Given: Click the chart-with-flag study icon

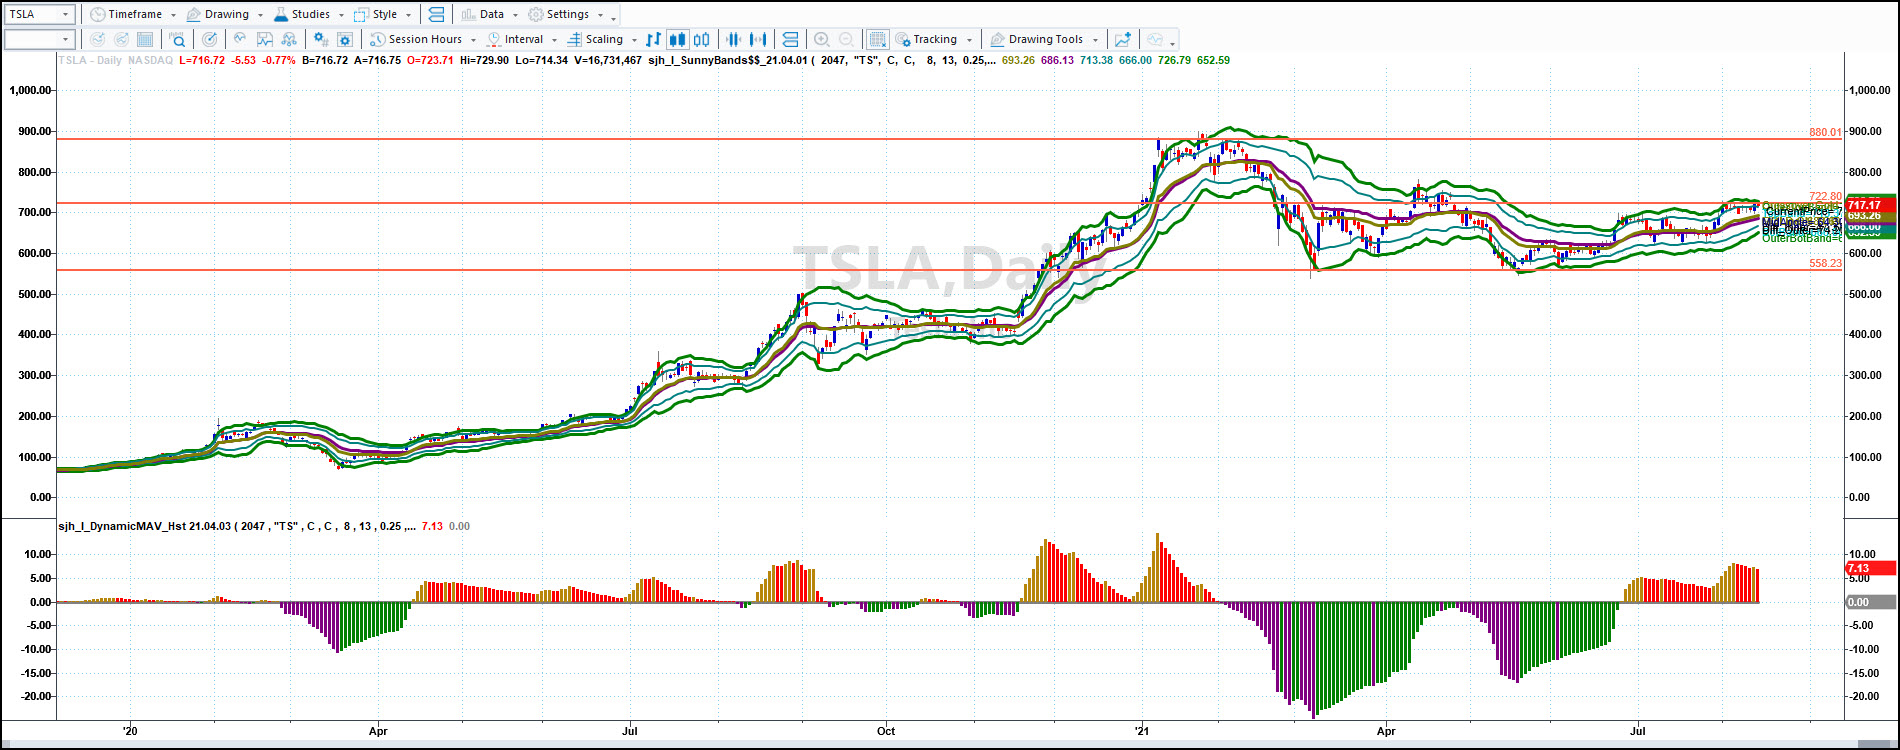Looking at the screenshot, I should pos(265,40).
